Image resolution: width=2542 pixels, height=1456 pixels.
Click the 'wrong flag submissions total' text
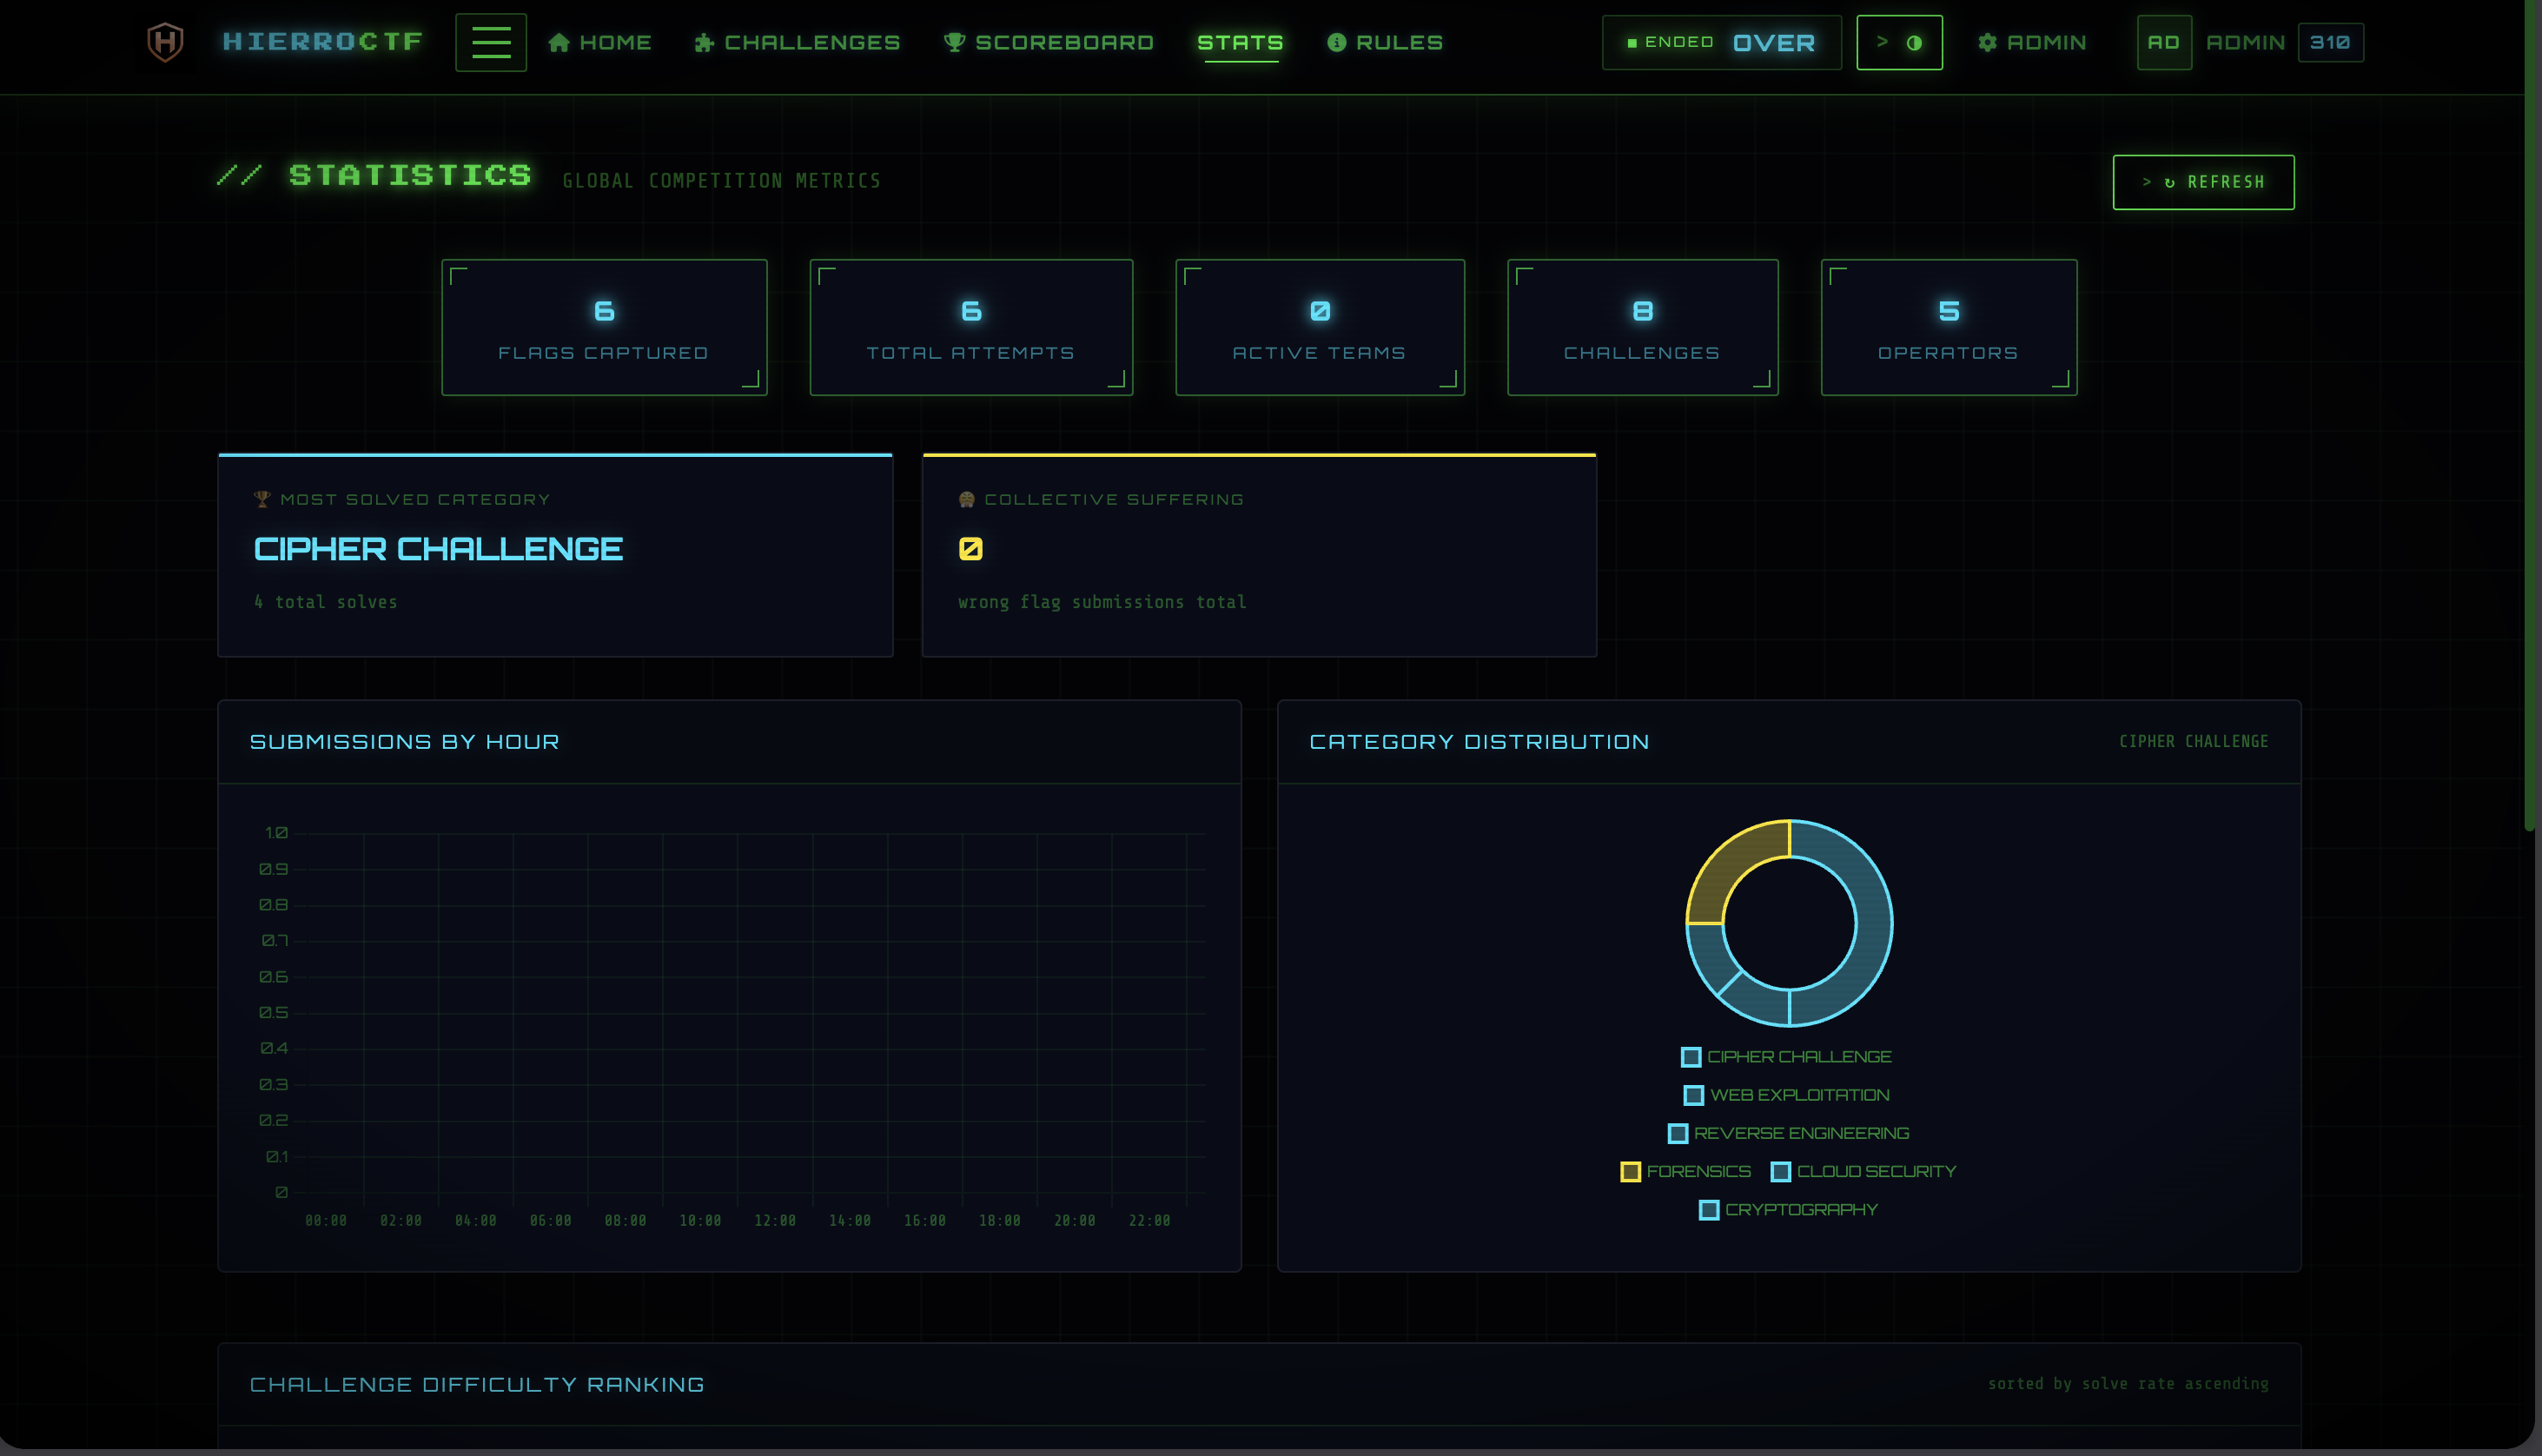[1102, 602]
